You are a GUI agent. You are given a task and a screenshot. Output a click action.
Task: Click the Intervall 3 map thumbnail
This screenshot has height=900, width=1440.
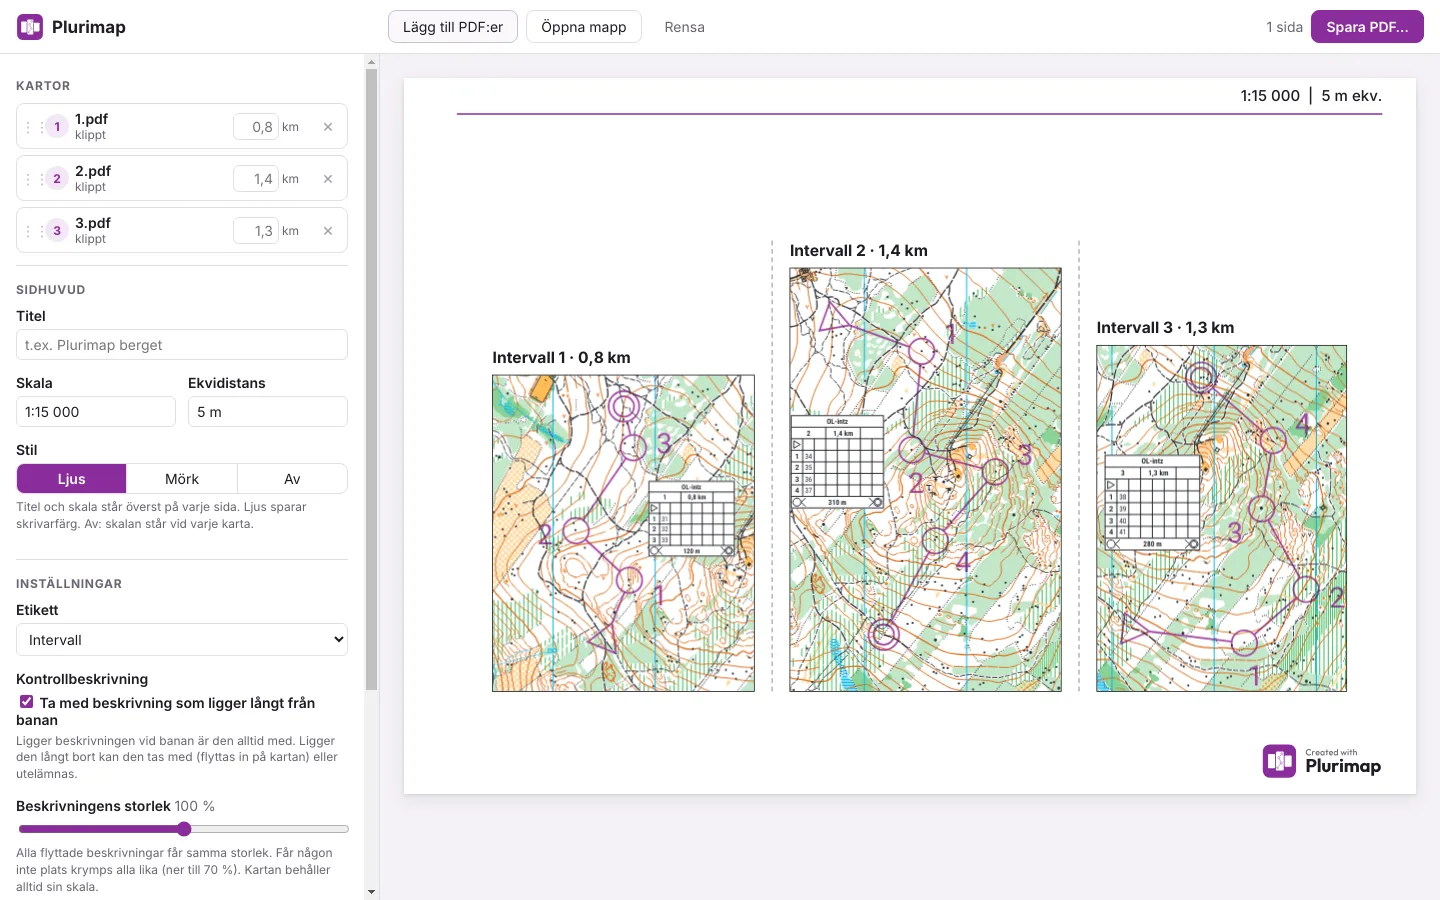click(x=1221, y=518)
